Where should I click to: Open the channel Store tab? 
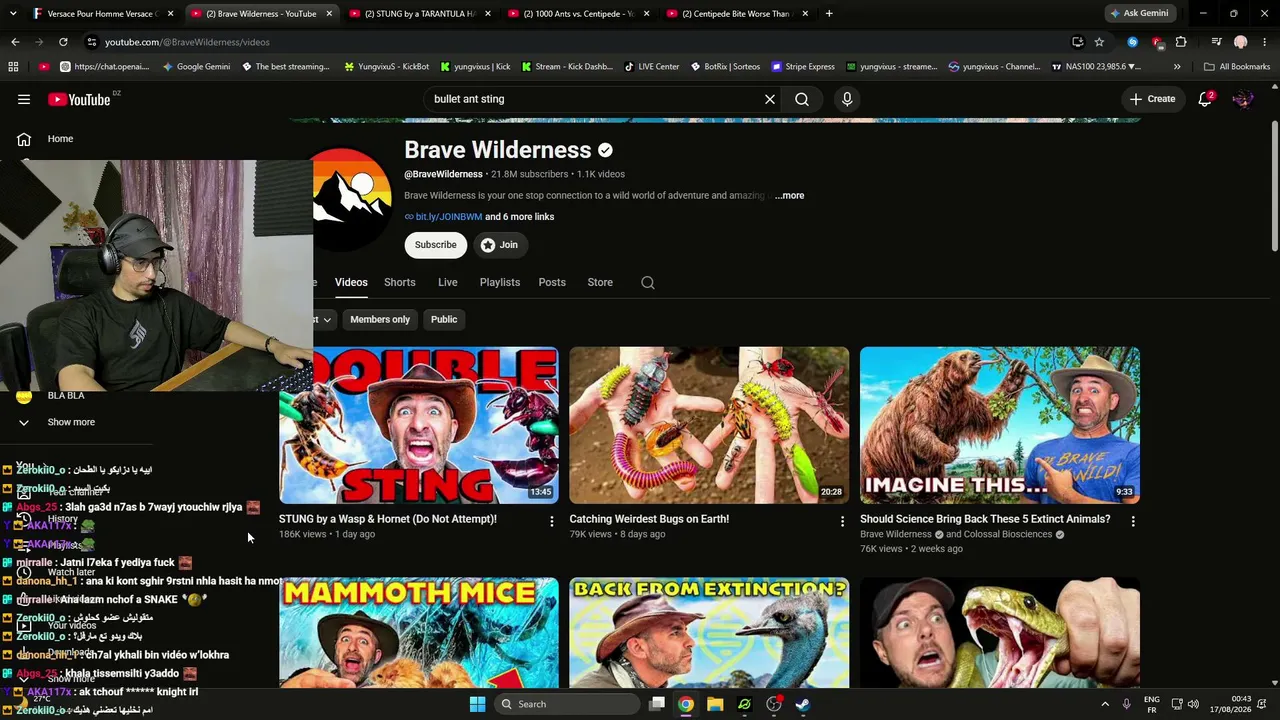pyautogui.click(x=600, y=282)
